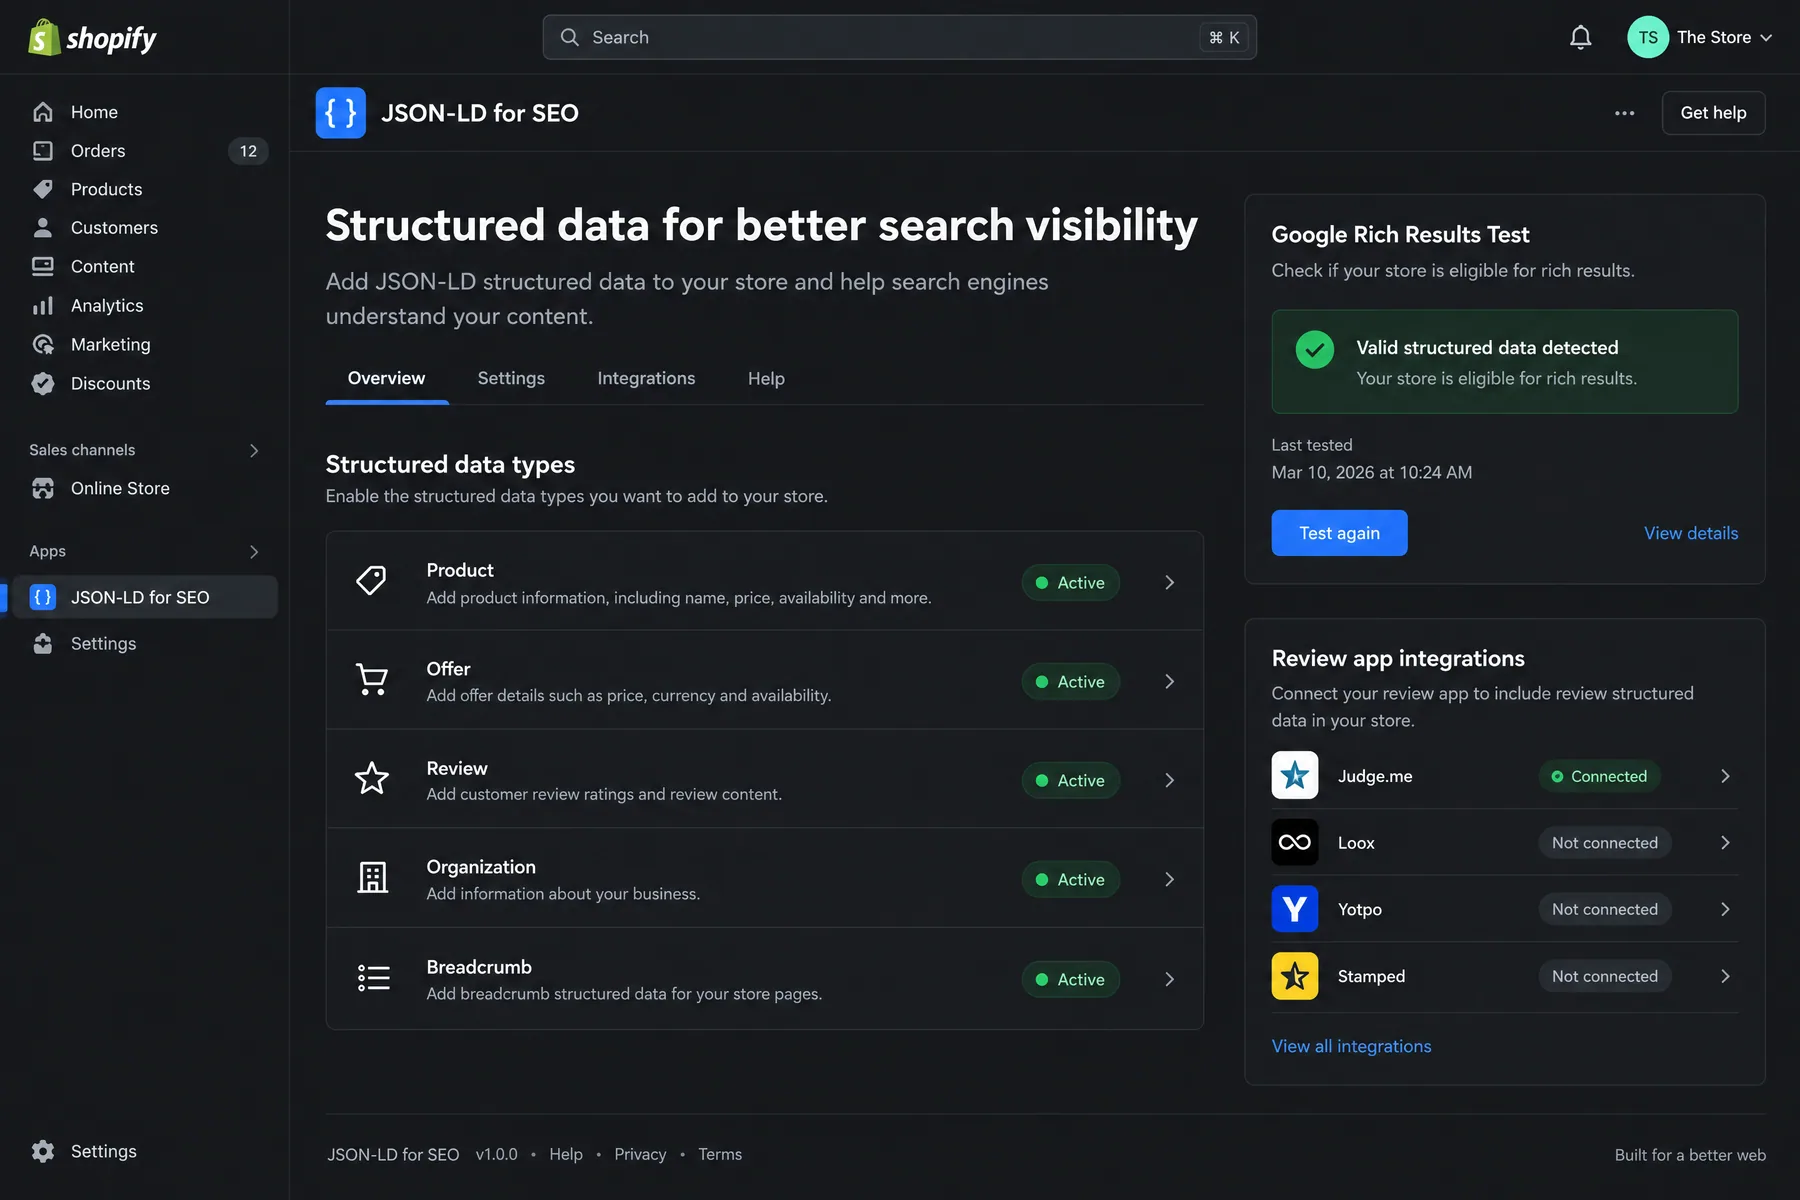Click the Customers person icon
Screen dimensions: 1800x1200
(43, 228)
